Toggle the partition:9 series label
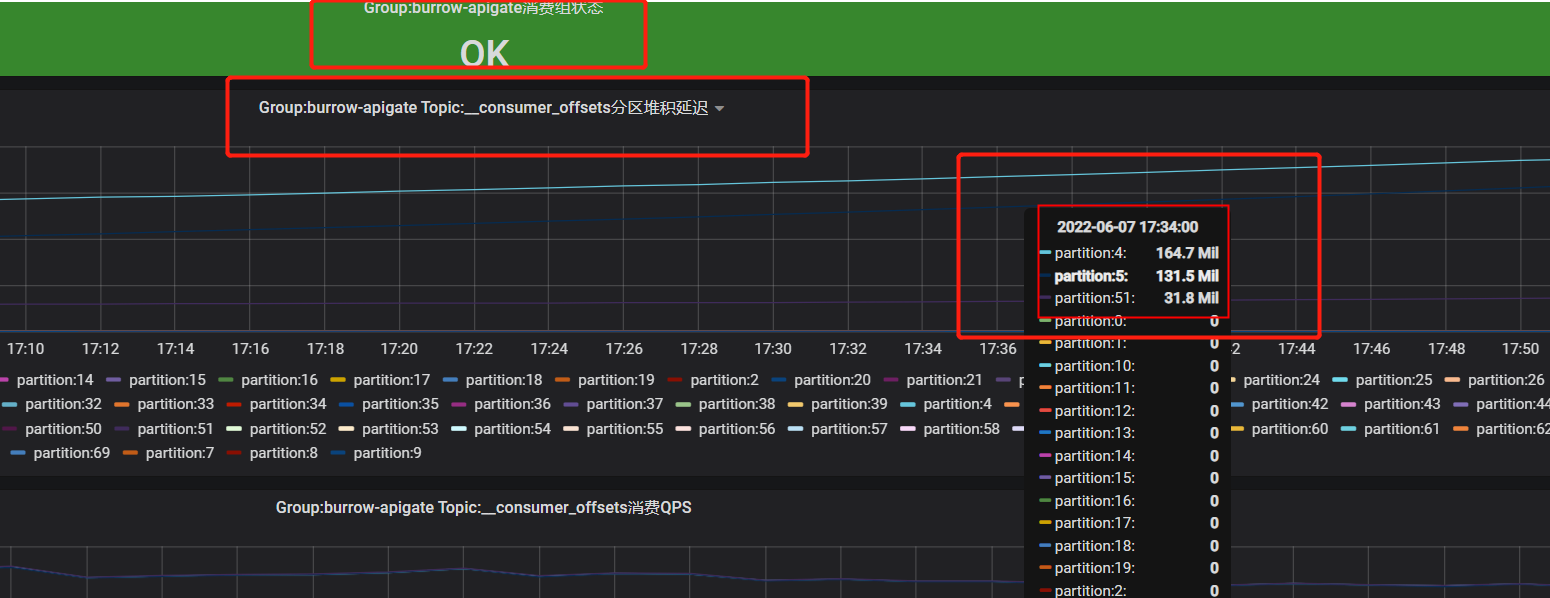This screenshot has width=1550, height=598. point(387,453)
